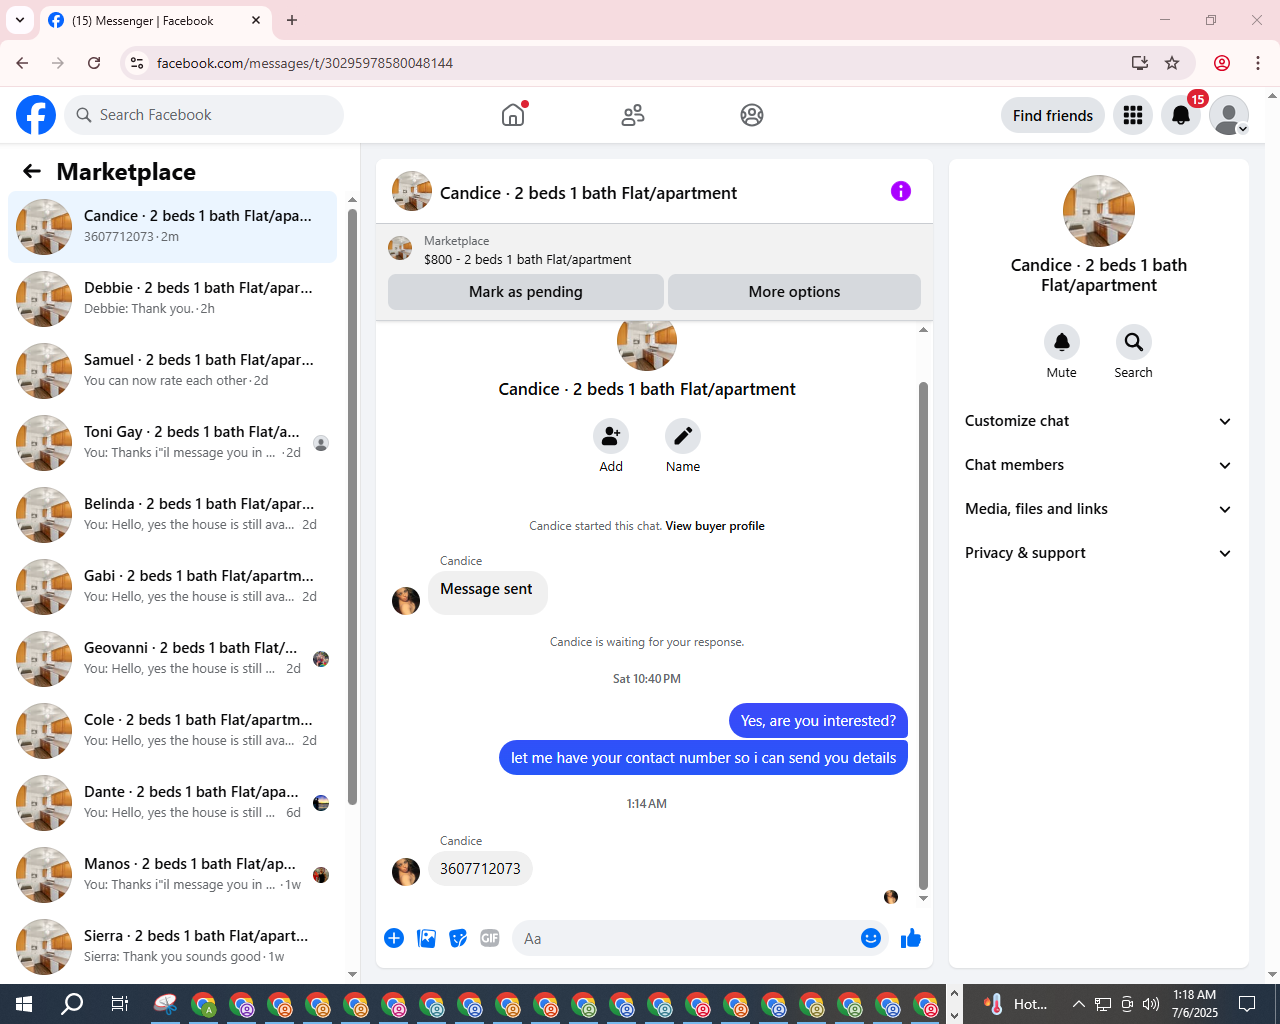Go to the Home feed icon

coord(513,115)
